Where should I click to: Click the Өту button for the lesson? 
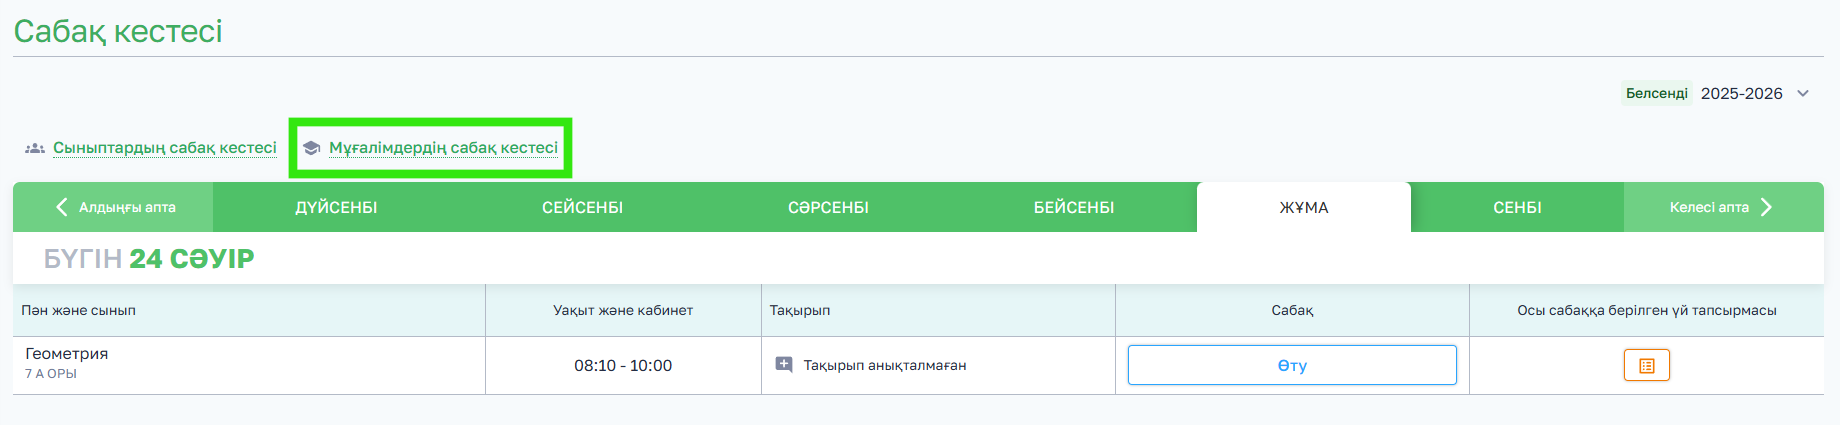click(x=1292, y=365)
